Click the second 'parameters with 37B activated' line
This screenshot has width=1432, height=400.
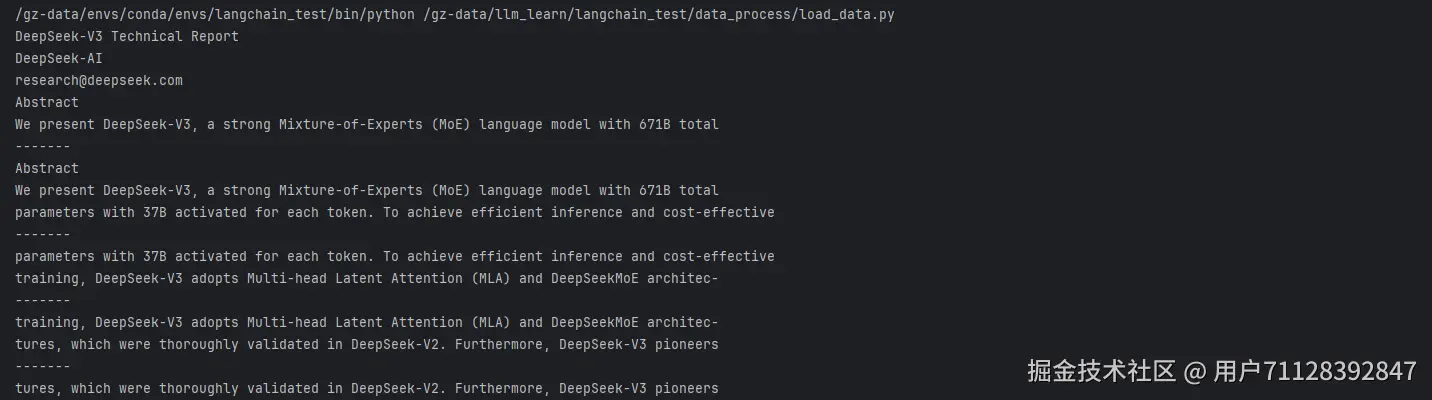click(x=394, y=257)
